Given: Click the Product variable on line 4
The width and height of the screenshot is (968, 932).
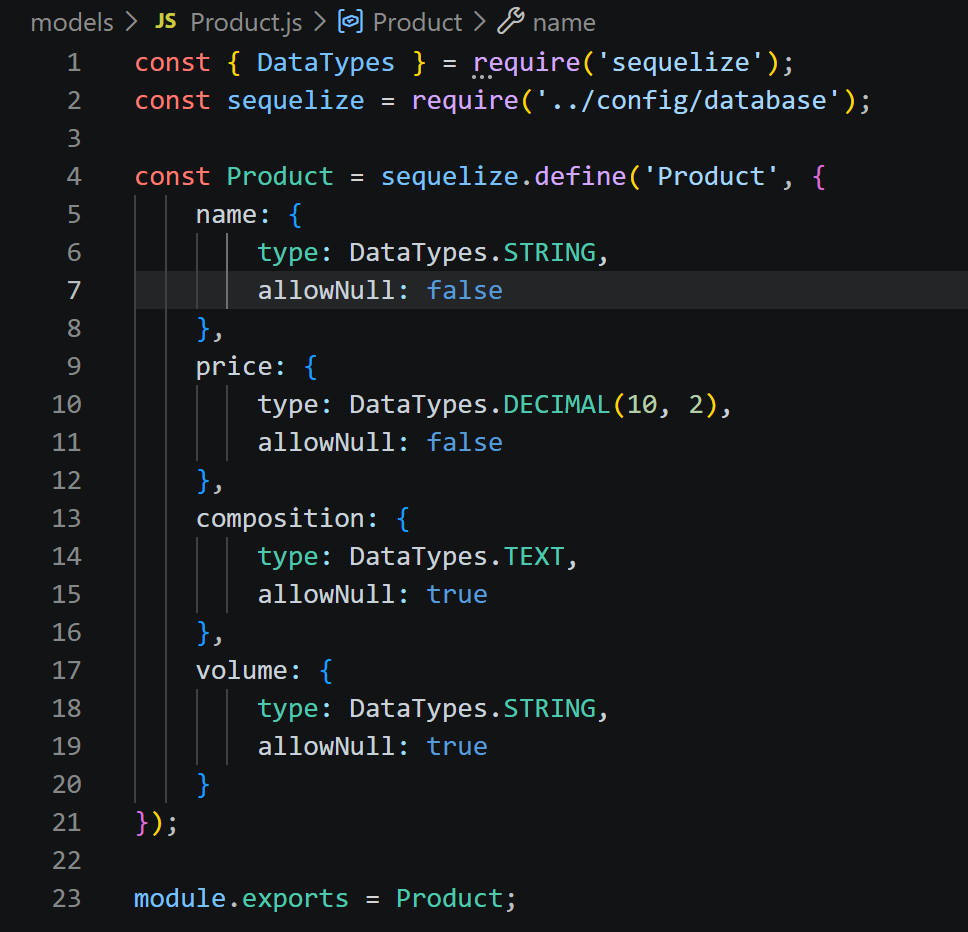Looking at the screenshot, I should pos(279,176).
